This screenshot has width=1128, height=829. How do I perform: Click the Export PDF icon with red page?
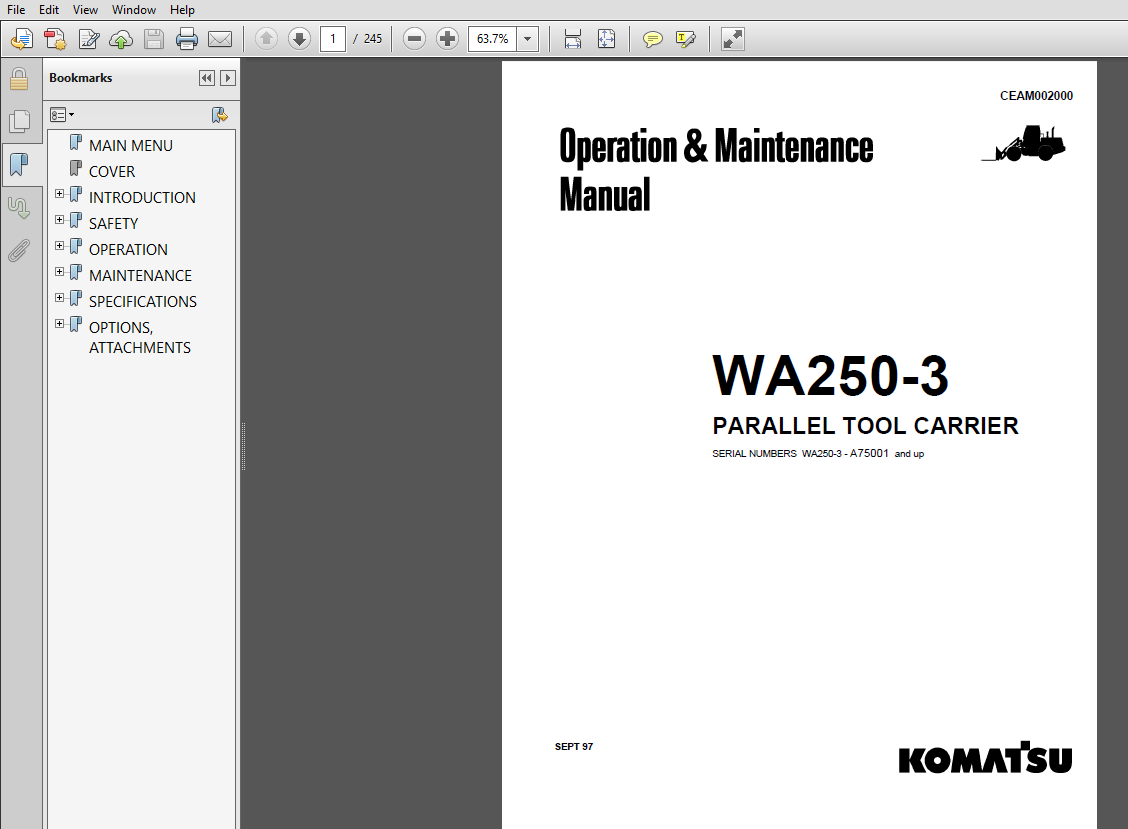coord(55,39)
